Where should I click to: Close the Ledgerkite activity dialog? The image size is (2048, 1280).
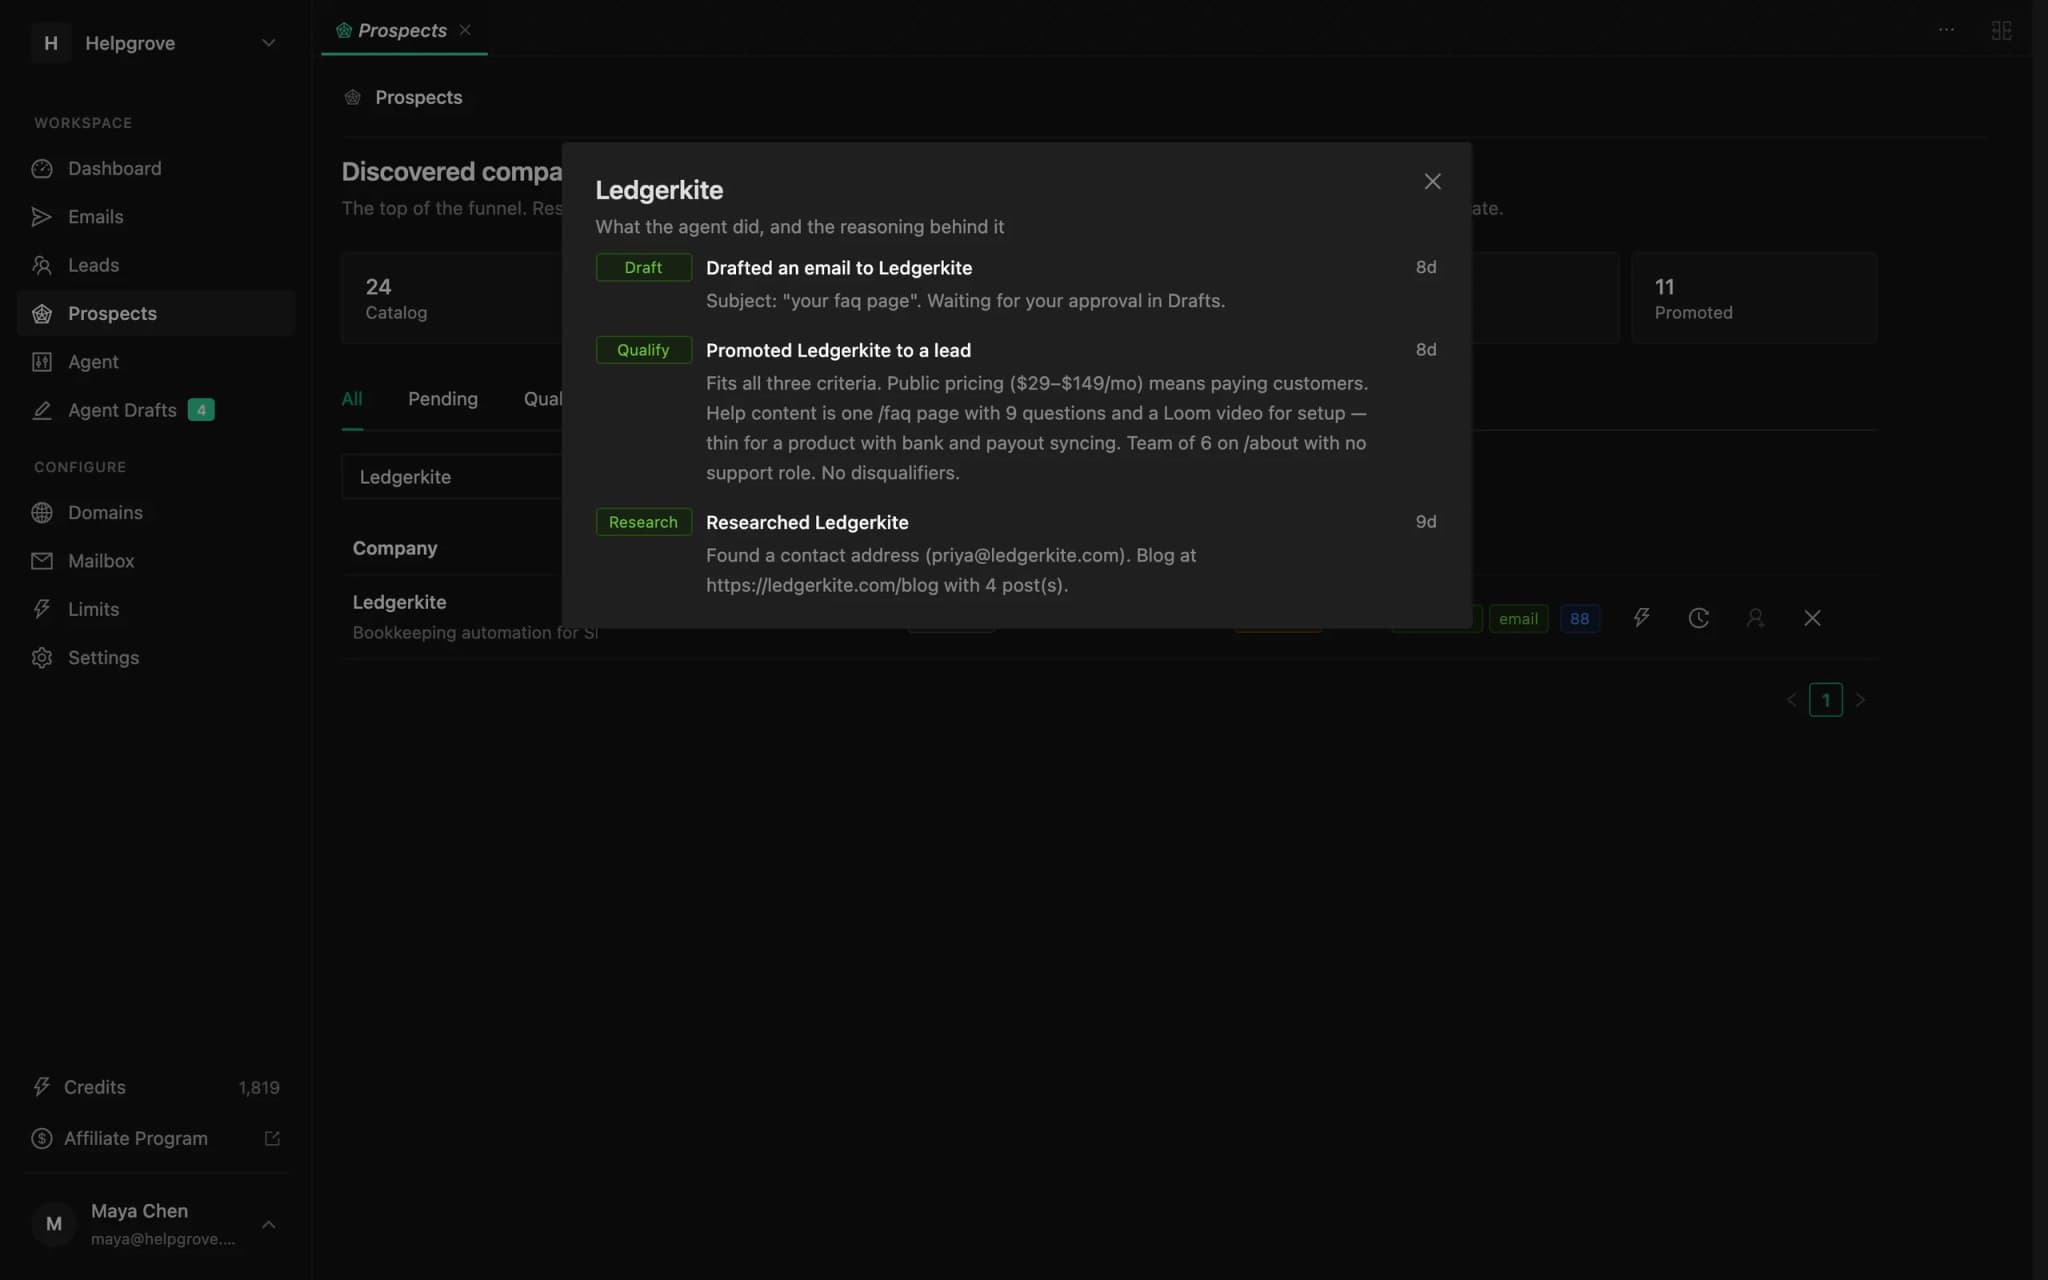[x=1432, y=181]
